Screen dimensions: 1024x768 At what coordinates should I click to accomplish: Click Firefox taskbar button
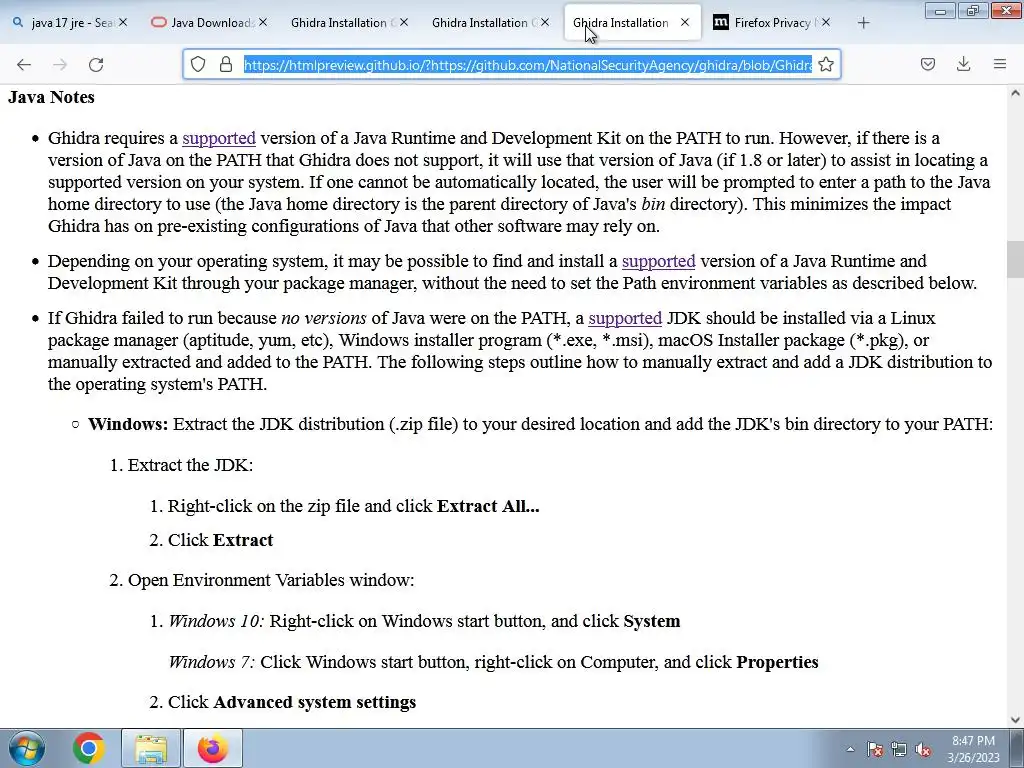[x=213, y=748]
